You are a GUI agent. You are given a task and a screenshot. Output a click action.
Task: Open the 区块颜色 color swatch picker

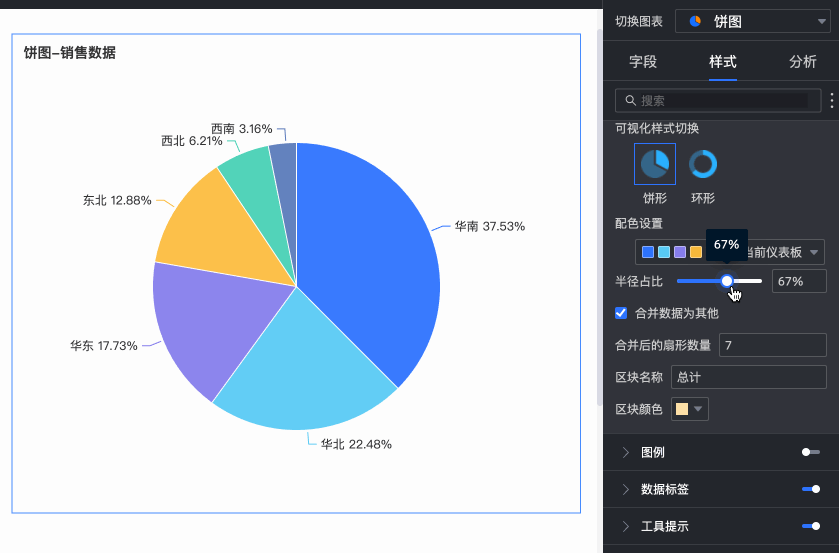[691, 409]
